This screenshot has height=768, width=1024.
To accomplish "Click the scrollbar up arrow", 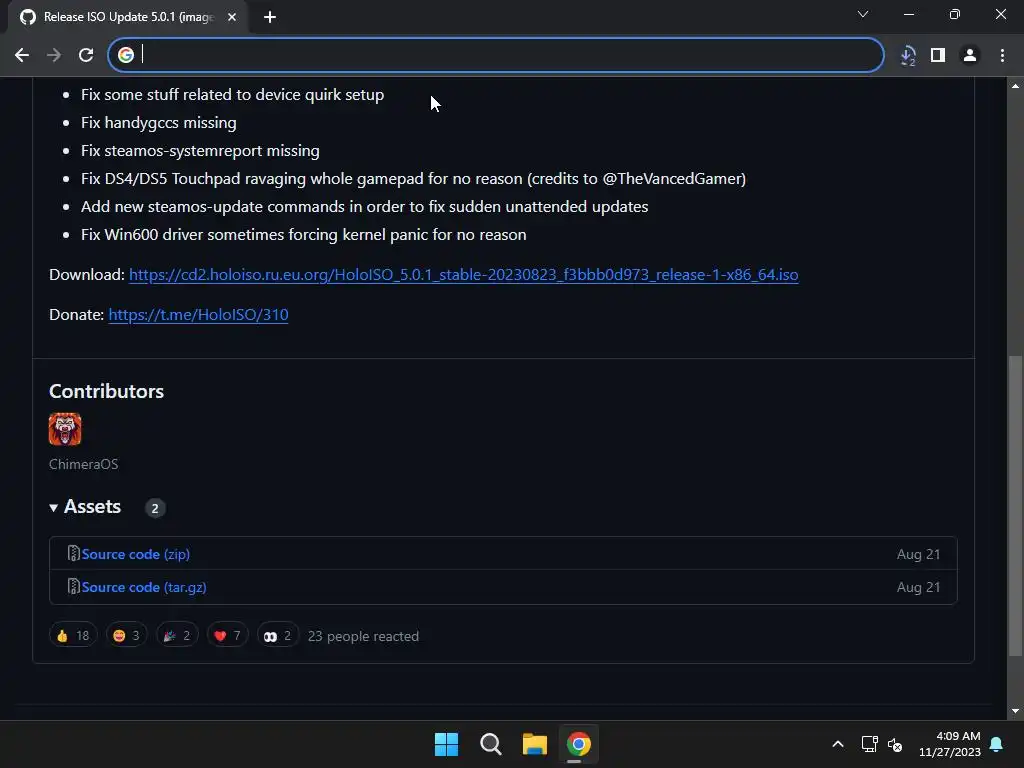I will coord(1015,86).
